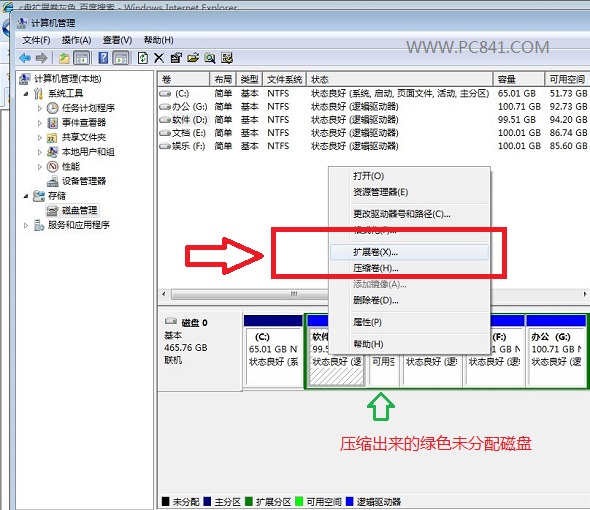Choose 打开(O) from the context menu
590x510 pixels.
point(409,176)
